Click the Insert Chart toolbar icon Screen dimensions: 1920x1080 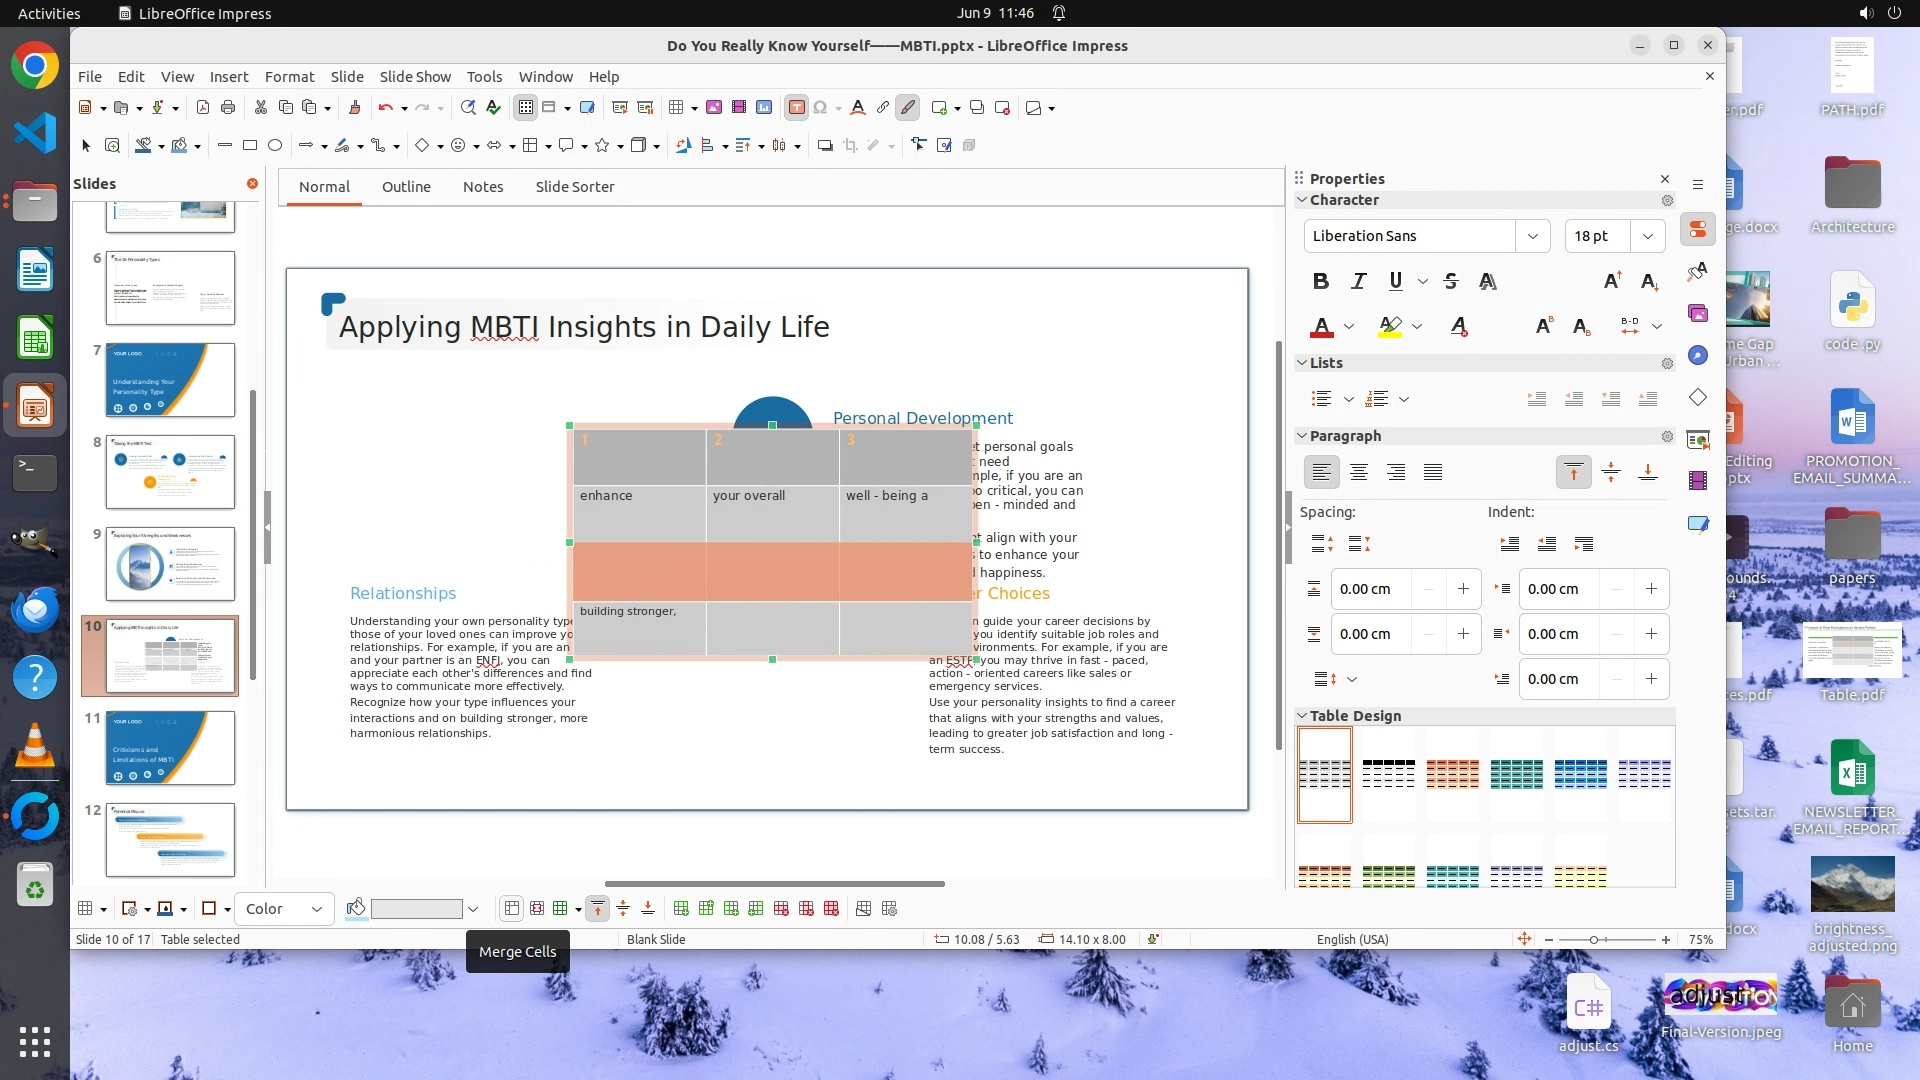pos(764,108)
